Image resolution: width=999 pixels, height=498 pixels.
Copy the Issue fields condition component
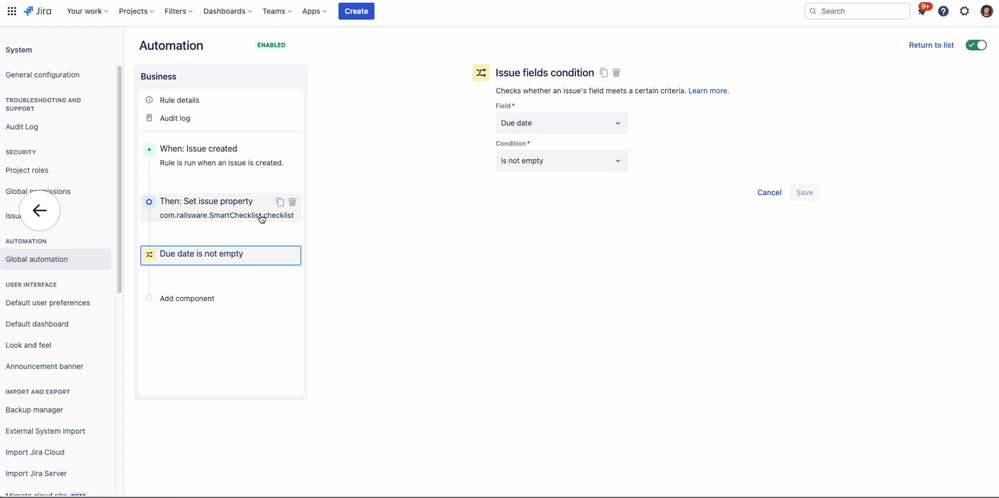coord(604,73)
